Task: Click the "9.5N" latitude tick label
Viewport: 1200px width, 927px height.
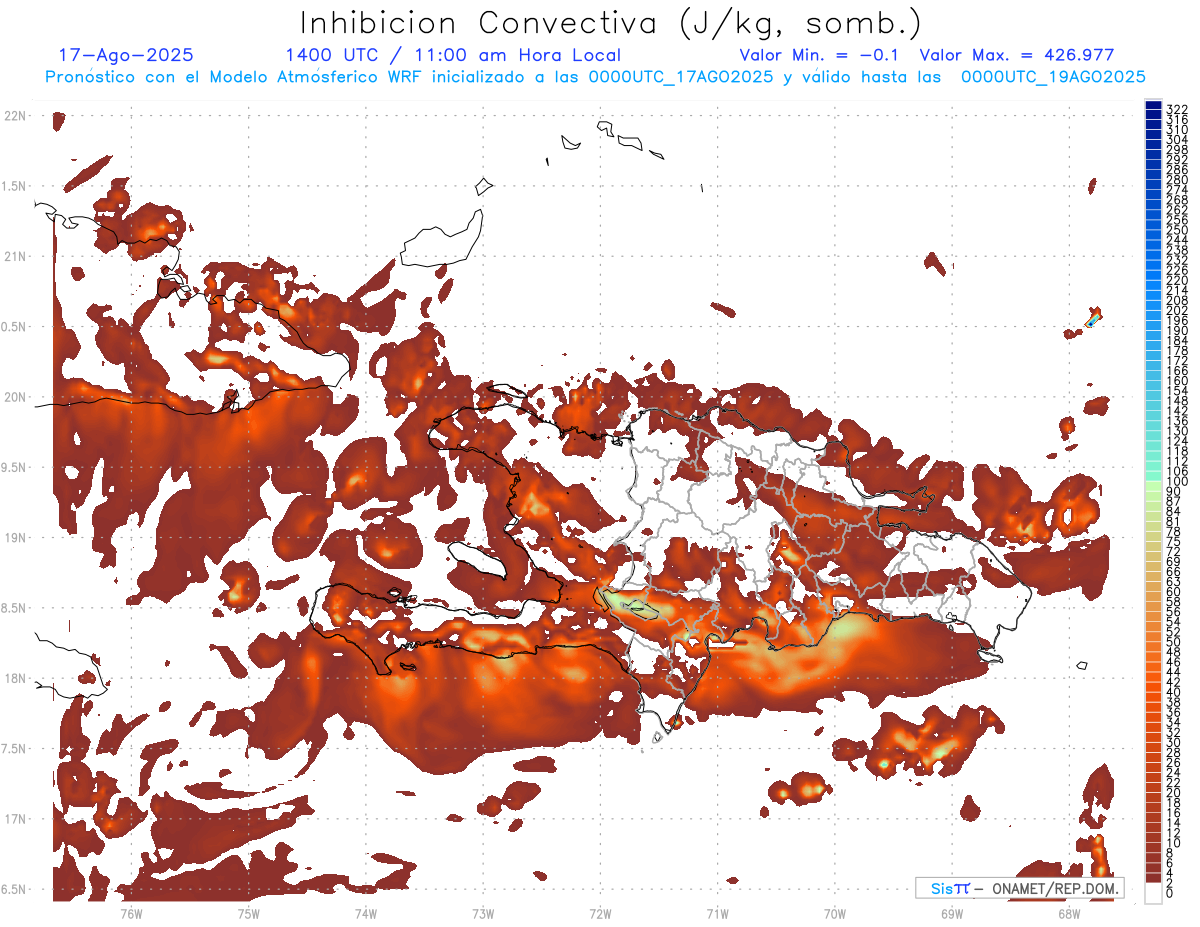Action: 15,468
